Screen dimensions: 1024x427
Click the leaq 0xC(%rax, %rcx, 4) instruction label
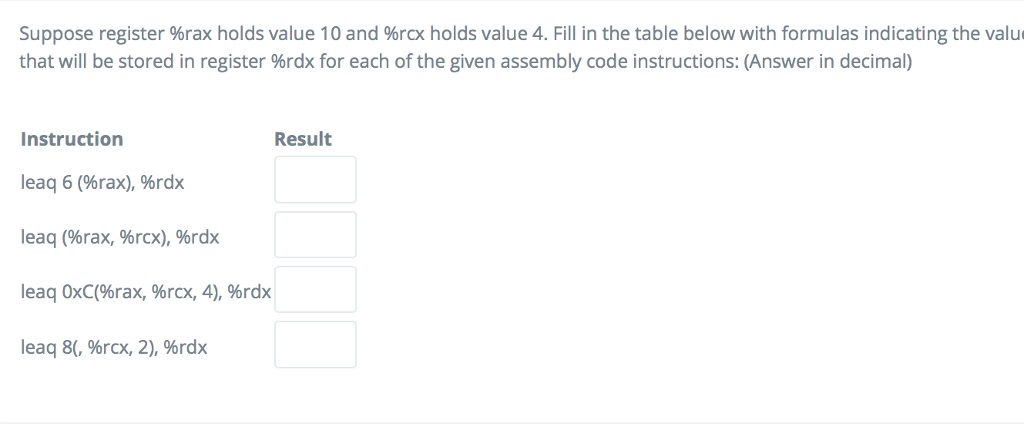(x=146, y=292)
